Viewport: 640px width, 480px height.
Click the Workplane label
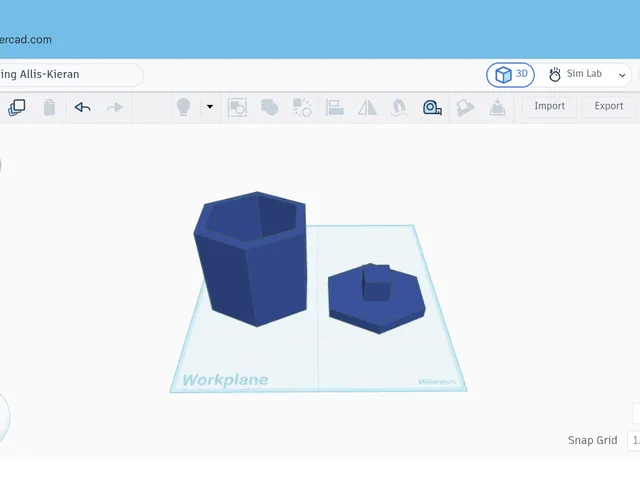[x=225, y=380]
